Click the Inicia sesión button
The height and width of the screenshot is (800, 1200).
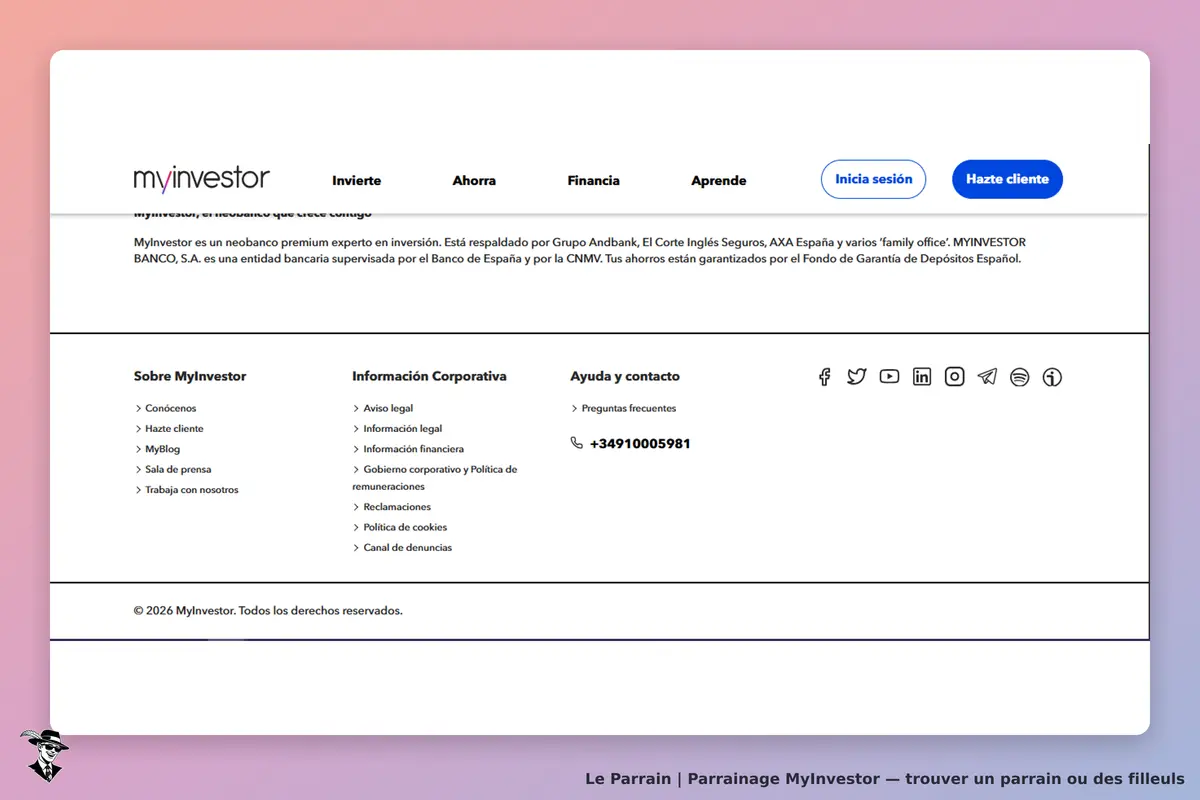point(874,179)
